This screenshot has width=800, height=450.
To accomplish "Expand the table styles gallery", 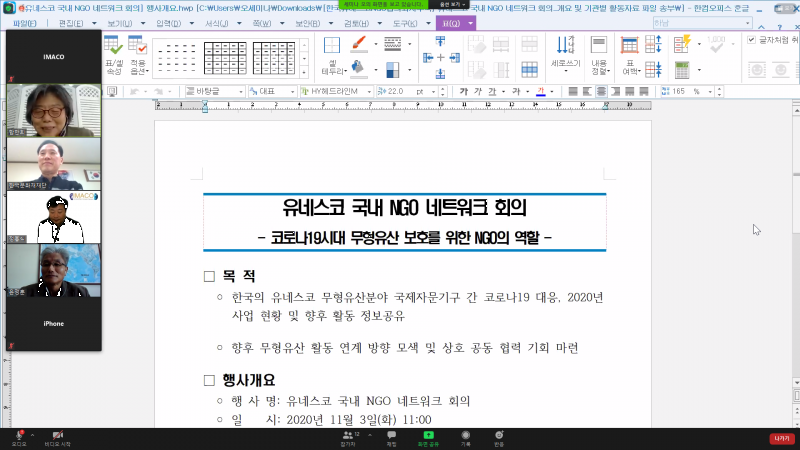I will tap(305, 71).
